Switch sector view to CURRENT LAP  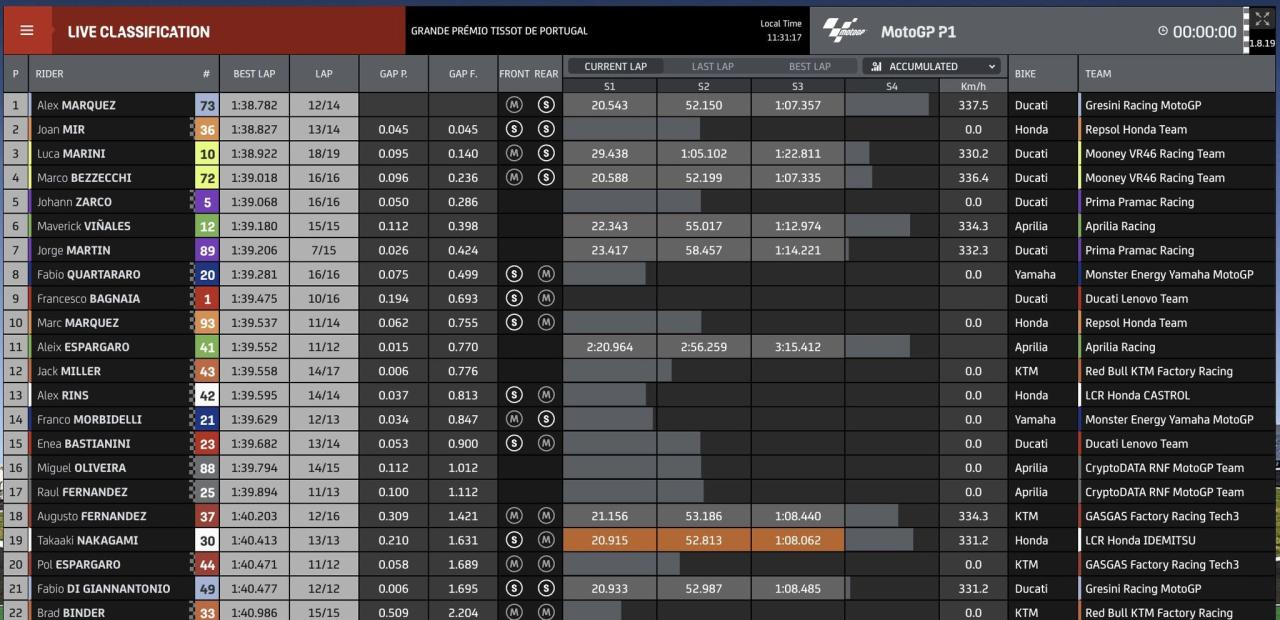615,67
